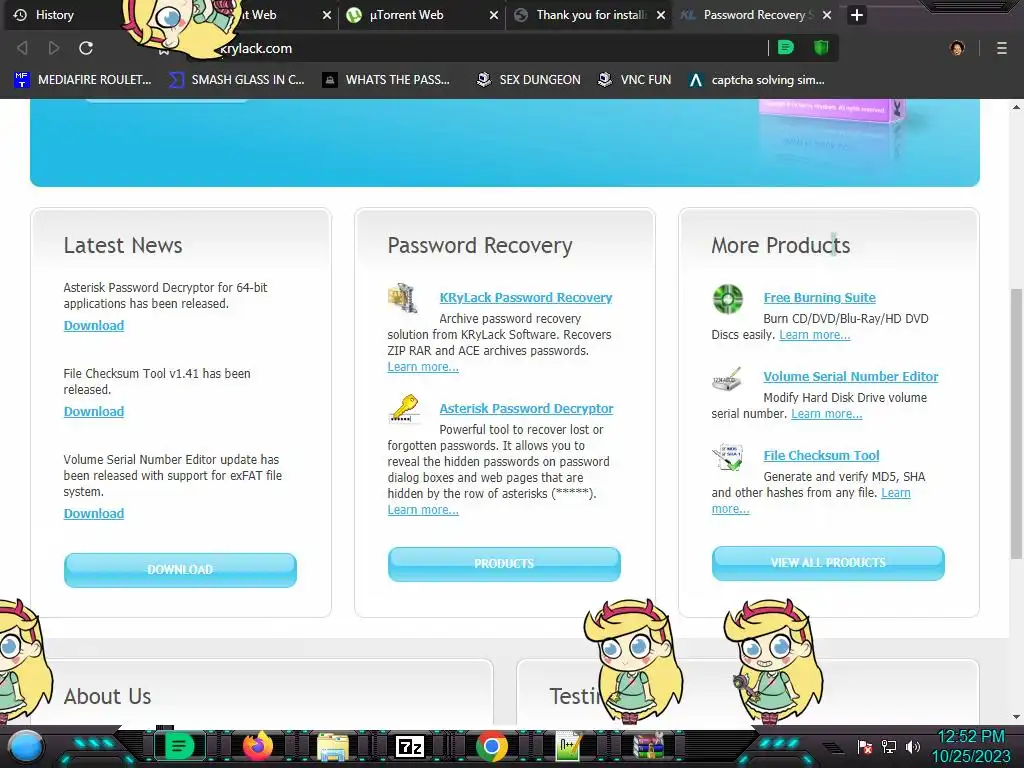
Task: Click the network tray icon
Action: tap(888, 746)
